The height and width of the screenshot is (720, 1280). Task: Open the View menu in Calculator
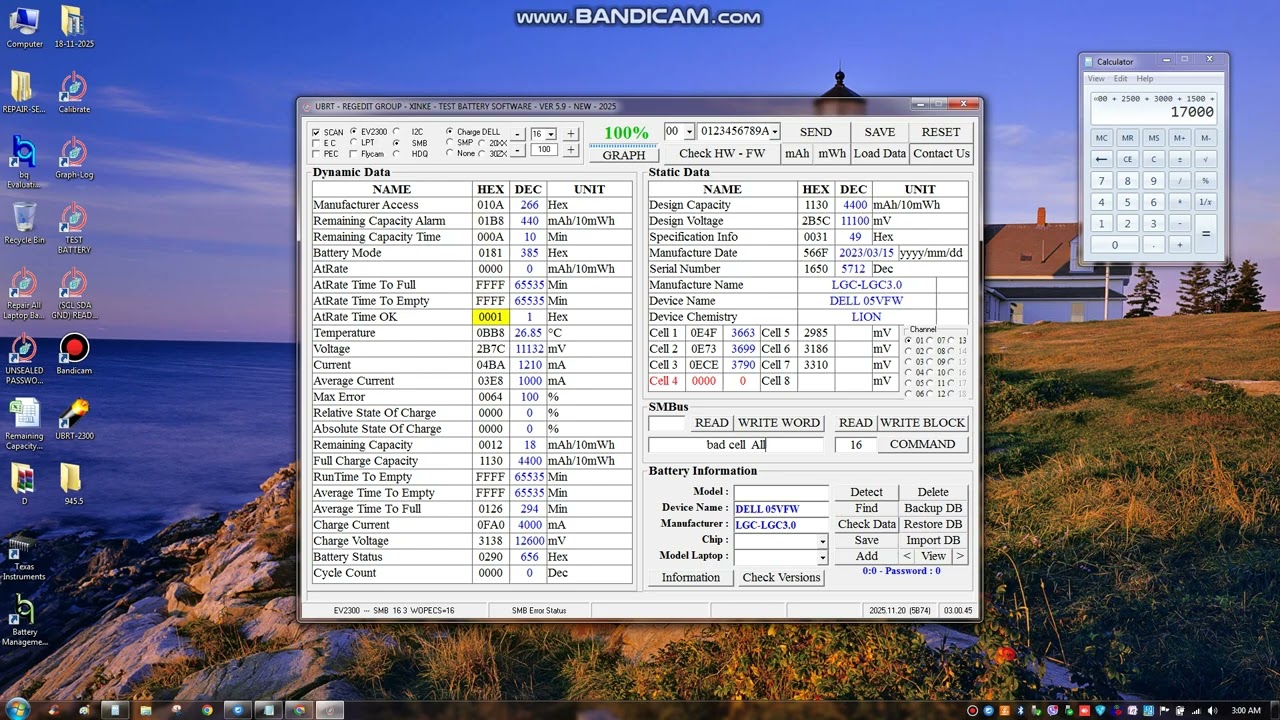[1097, 78]
